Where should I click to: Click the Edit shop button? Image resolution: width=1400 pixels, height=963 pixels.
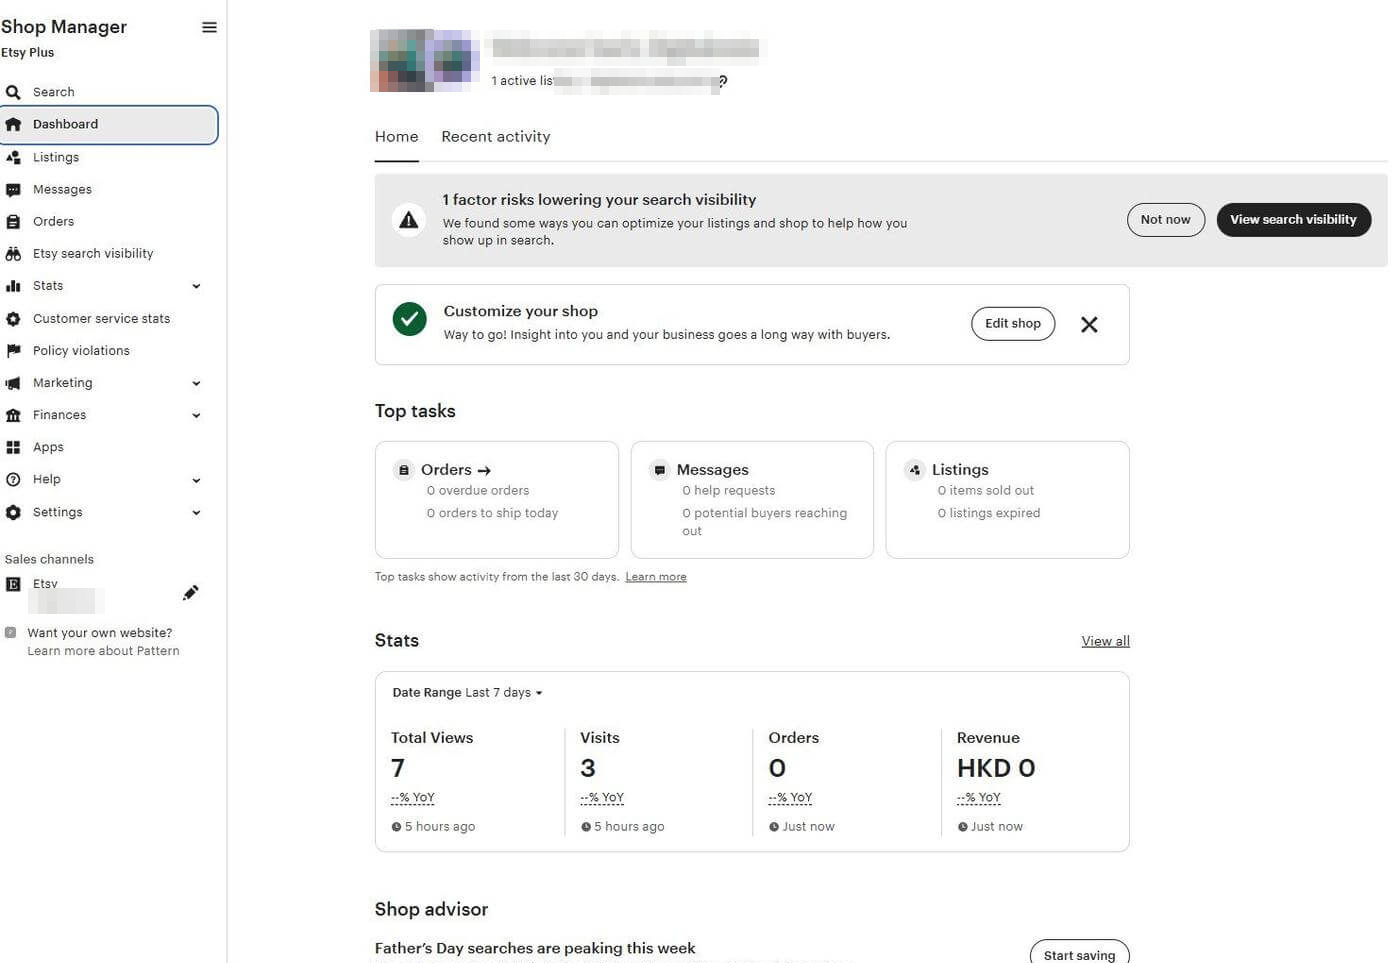click(1013, 324)
